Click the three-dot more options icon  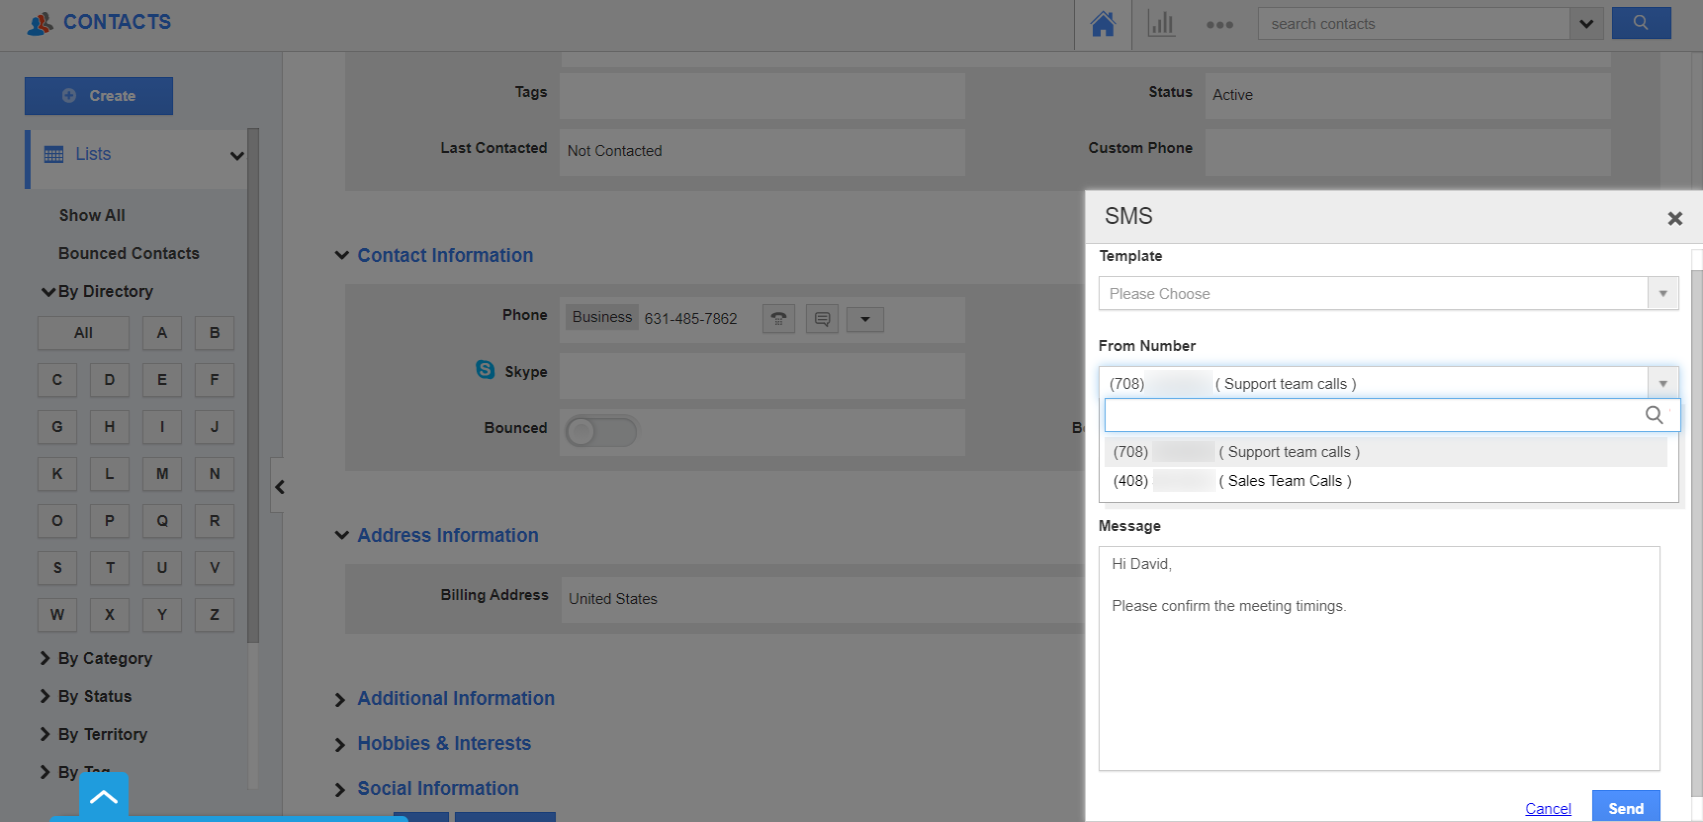point(1219,24)
